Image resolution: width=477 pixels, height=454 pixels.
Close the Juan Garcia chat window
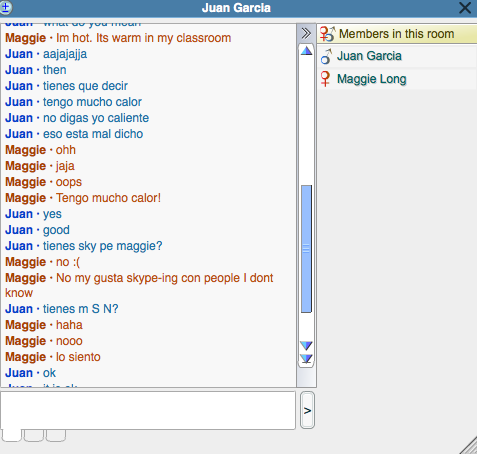pos(465,8)
